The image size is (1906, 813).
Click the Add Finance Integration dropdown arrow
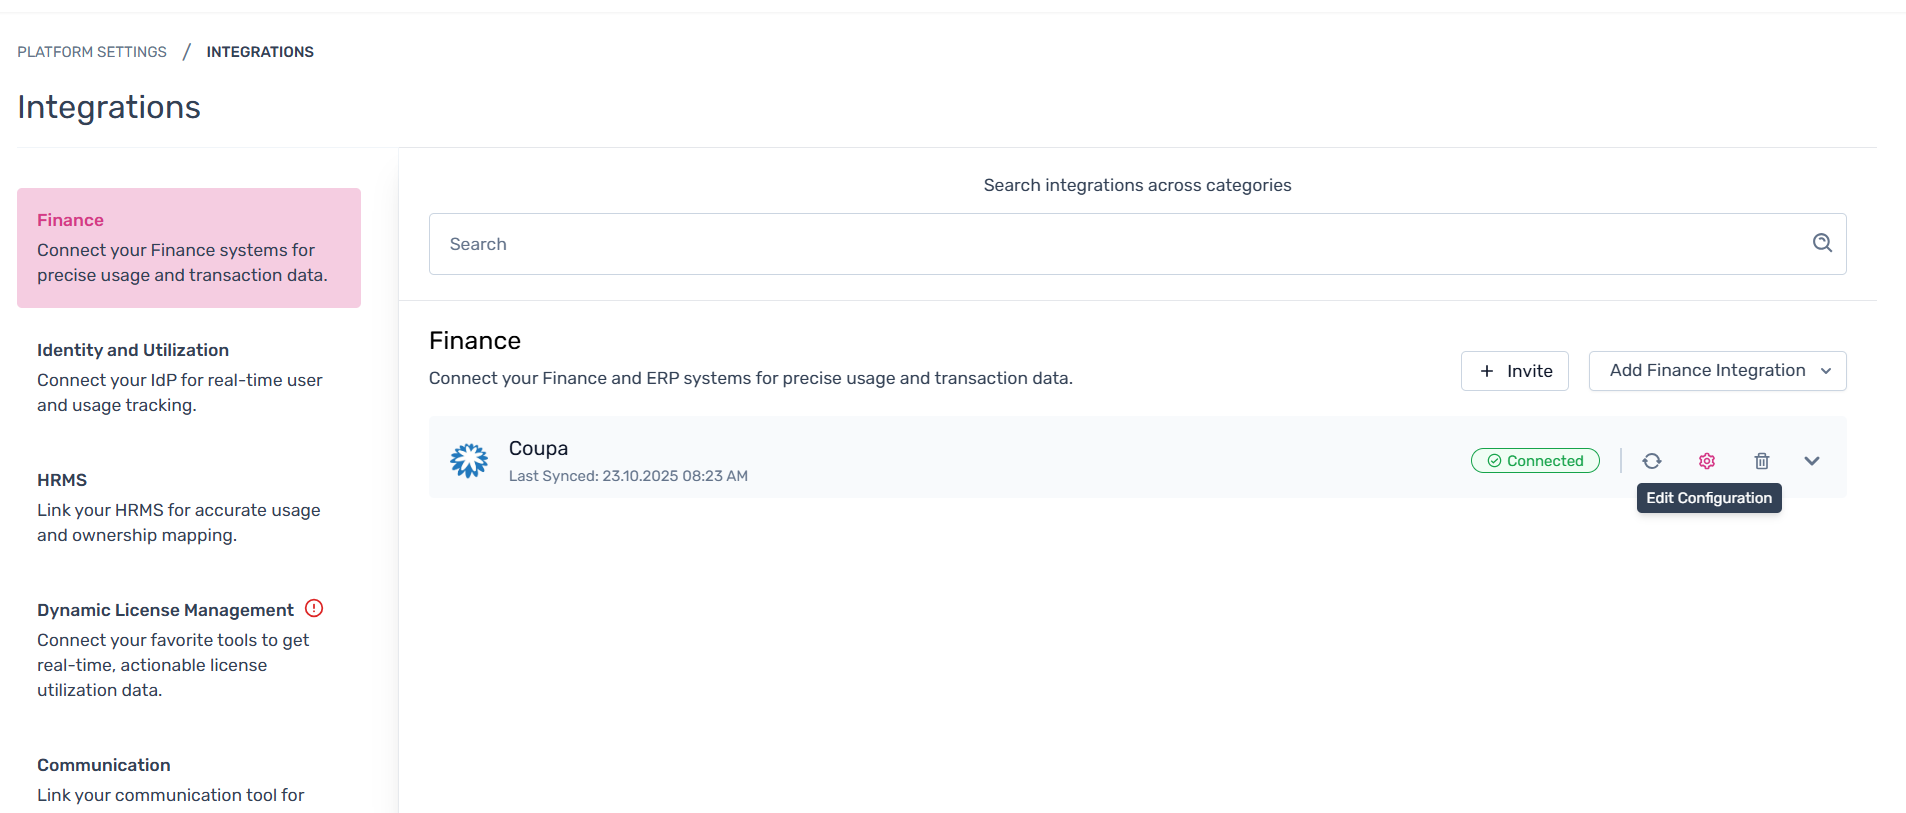[1826, 371]
